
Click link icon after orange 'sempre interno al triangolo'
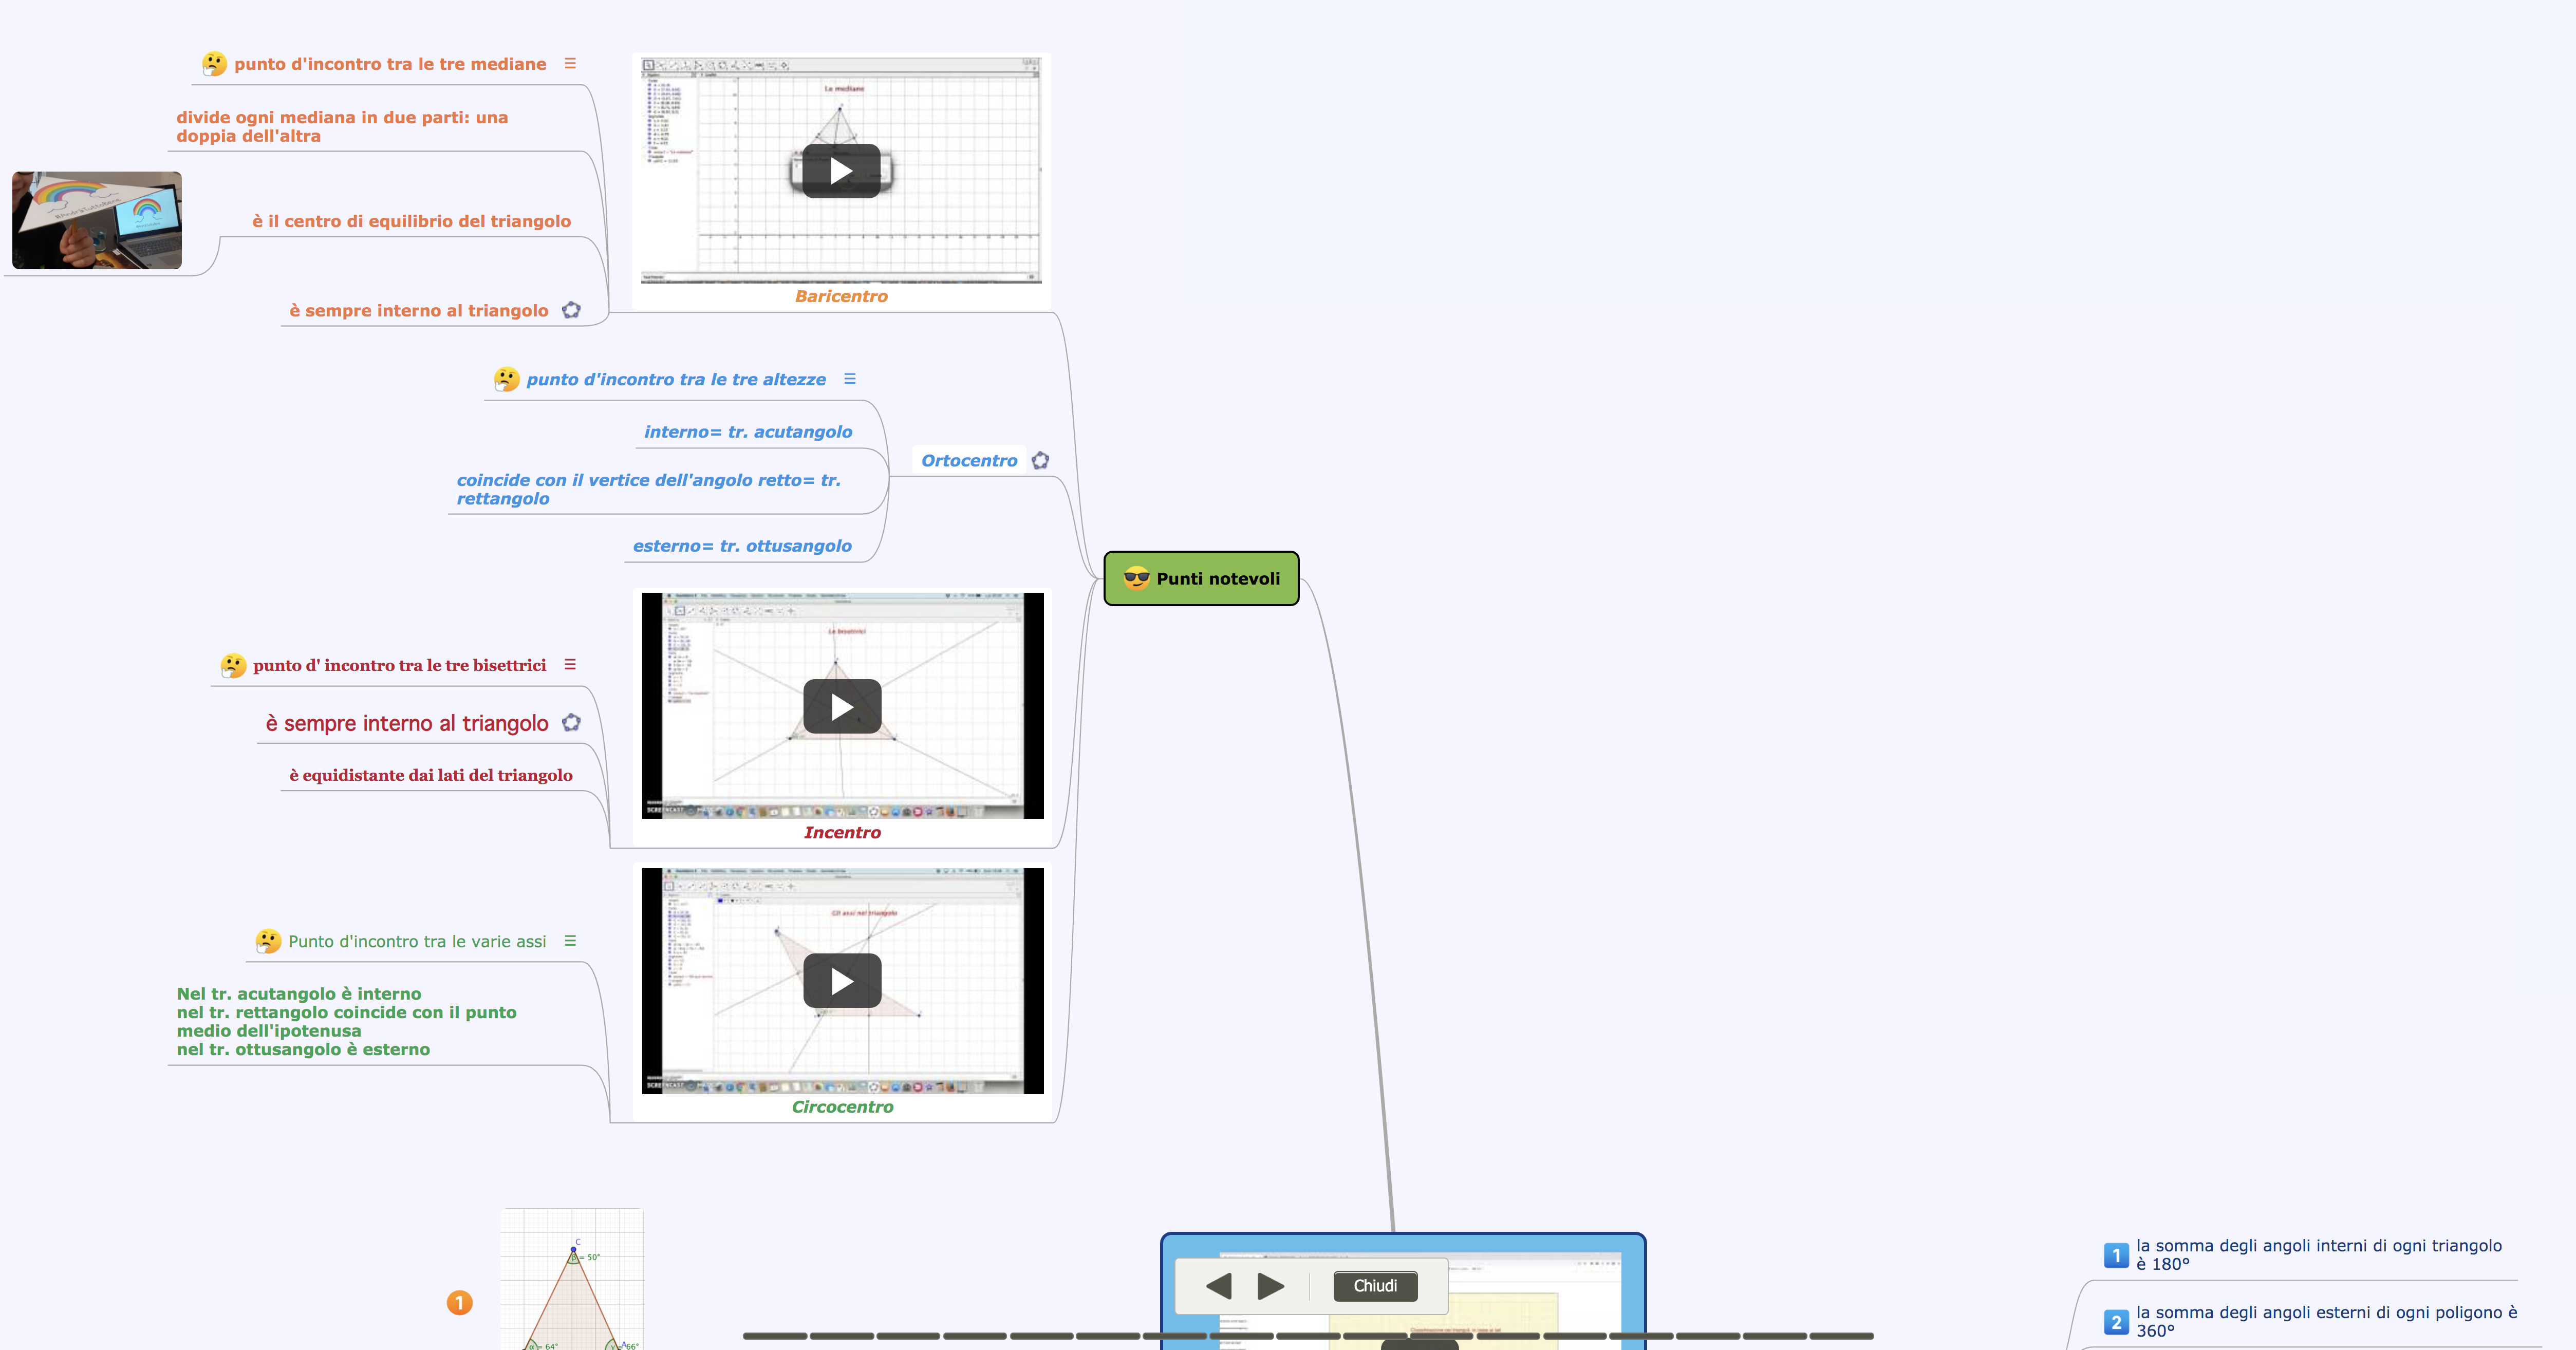571,310
